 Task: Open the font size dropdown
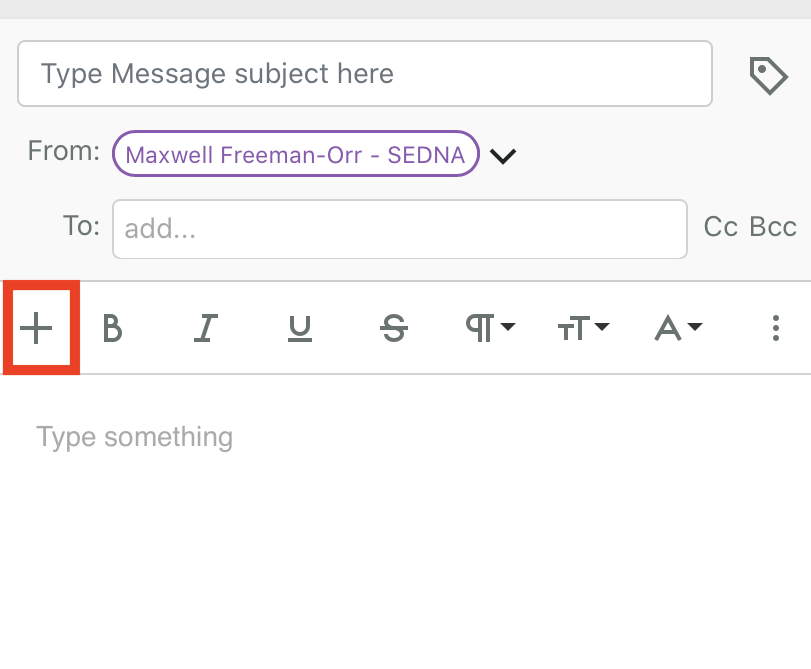point(583,328)
